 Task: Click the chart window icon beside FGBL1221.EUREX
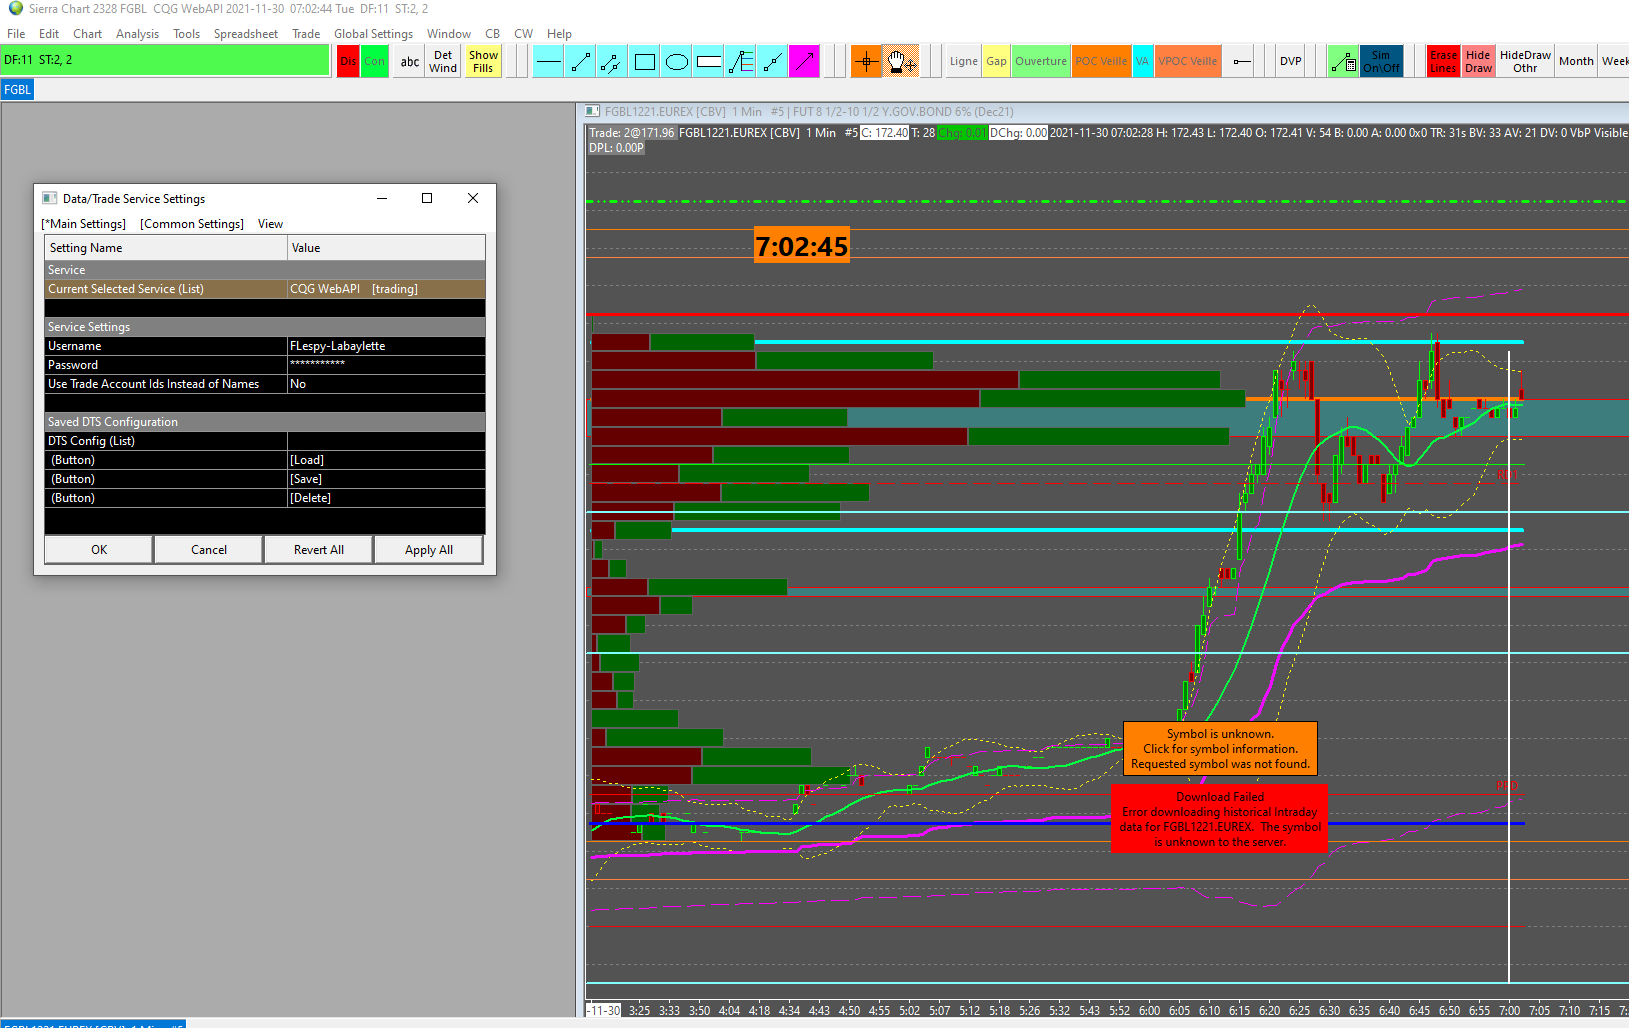(x=593, y=111)
